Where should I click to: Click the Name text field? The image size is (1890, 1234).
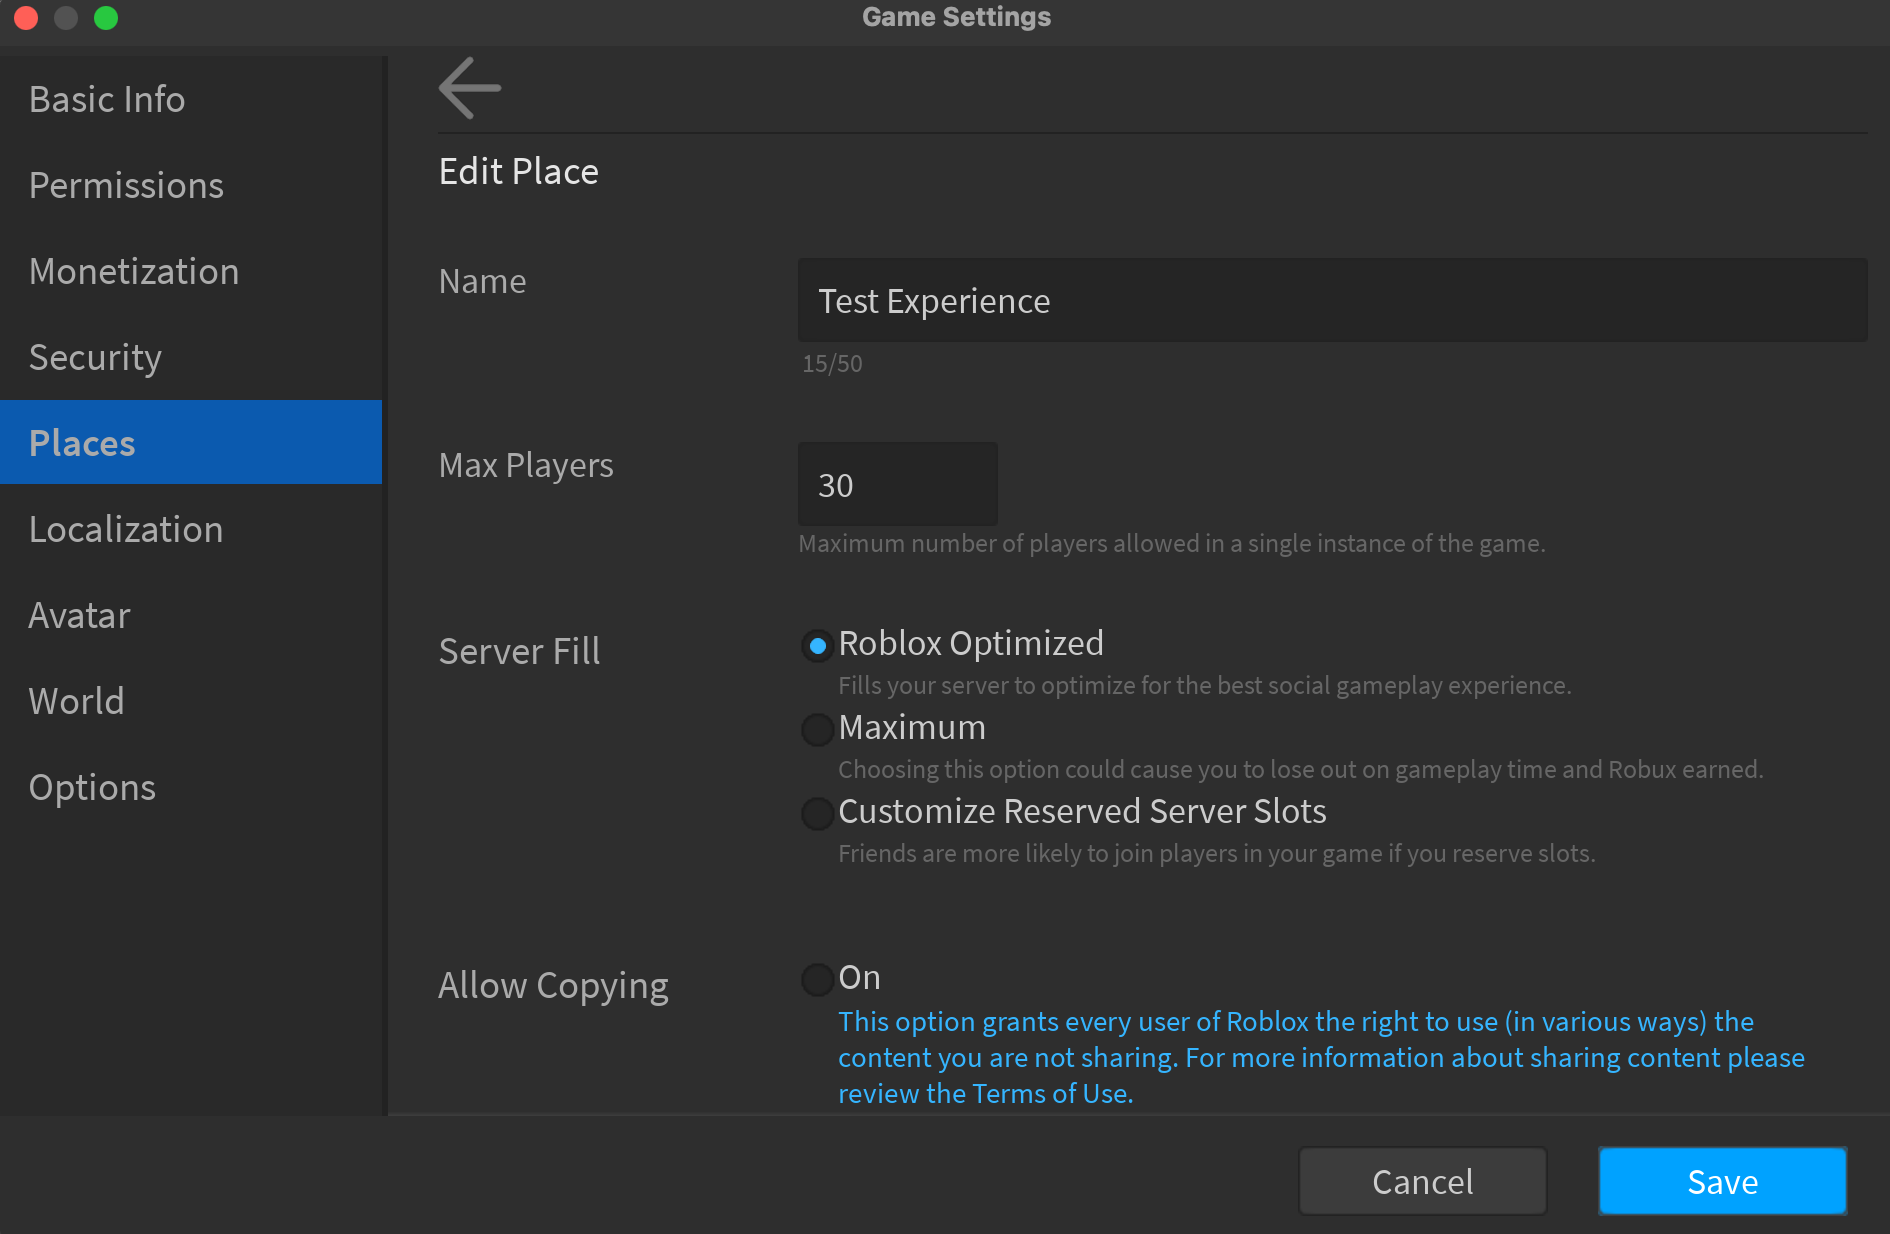[x=1332, y=301]
